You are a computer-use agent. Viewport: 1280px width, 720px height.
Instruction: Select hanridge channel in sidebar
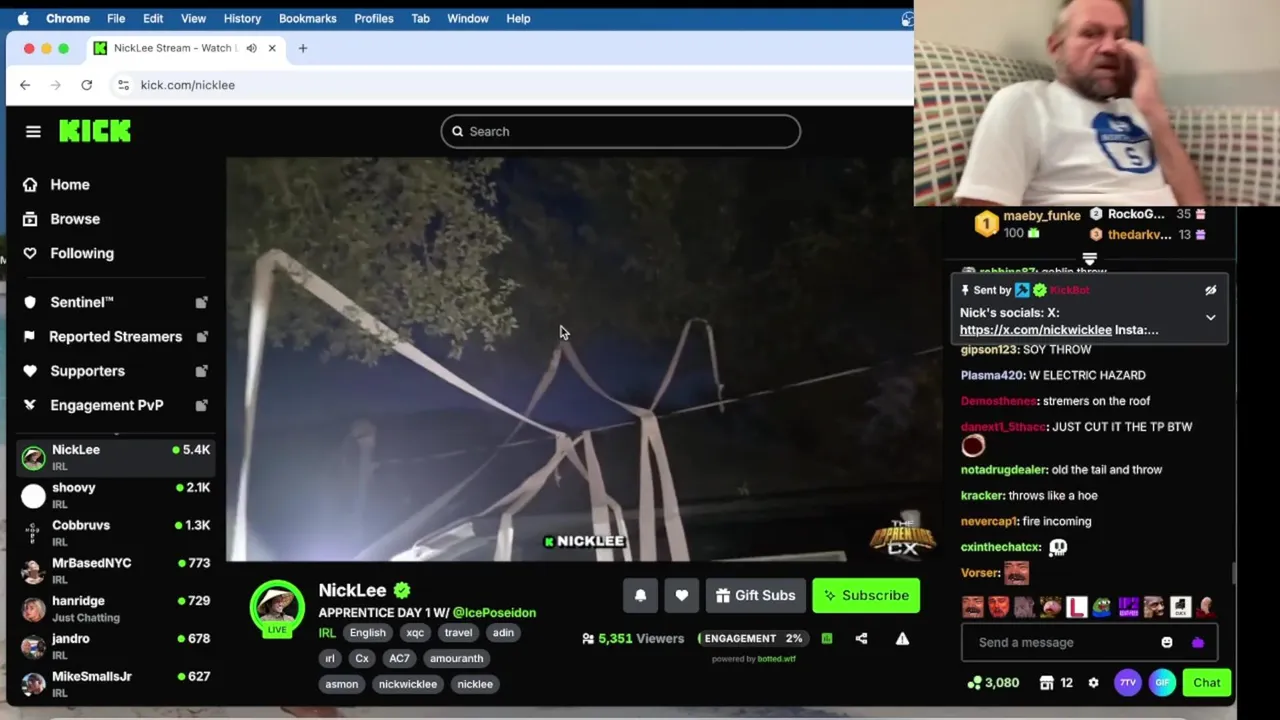coord(115,609)
